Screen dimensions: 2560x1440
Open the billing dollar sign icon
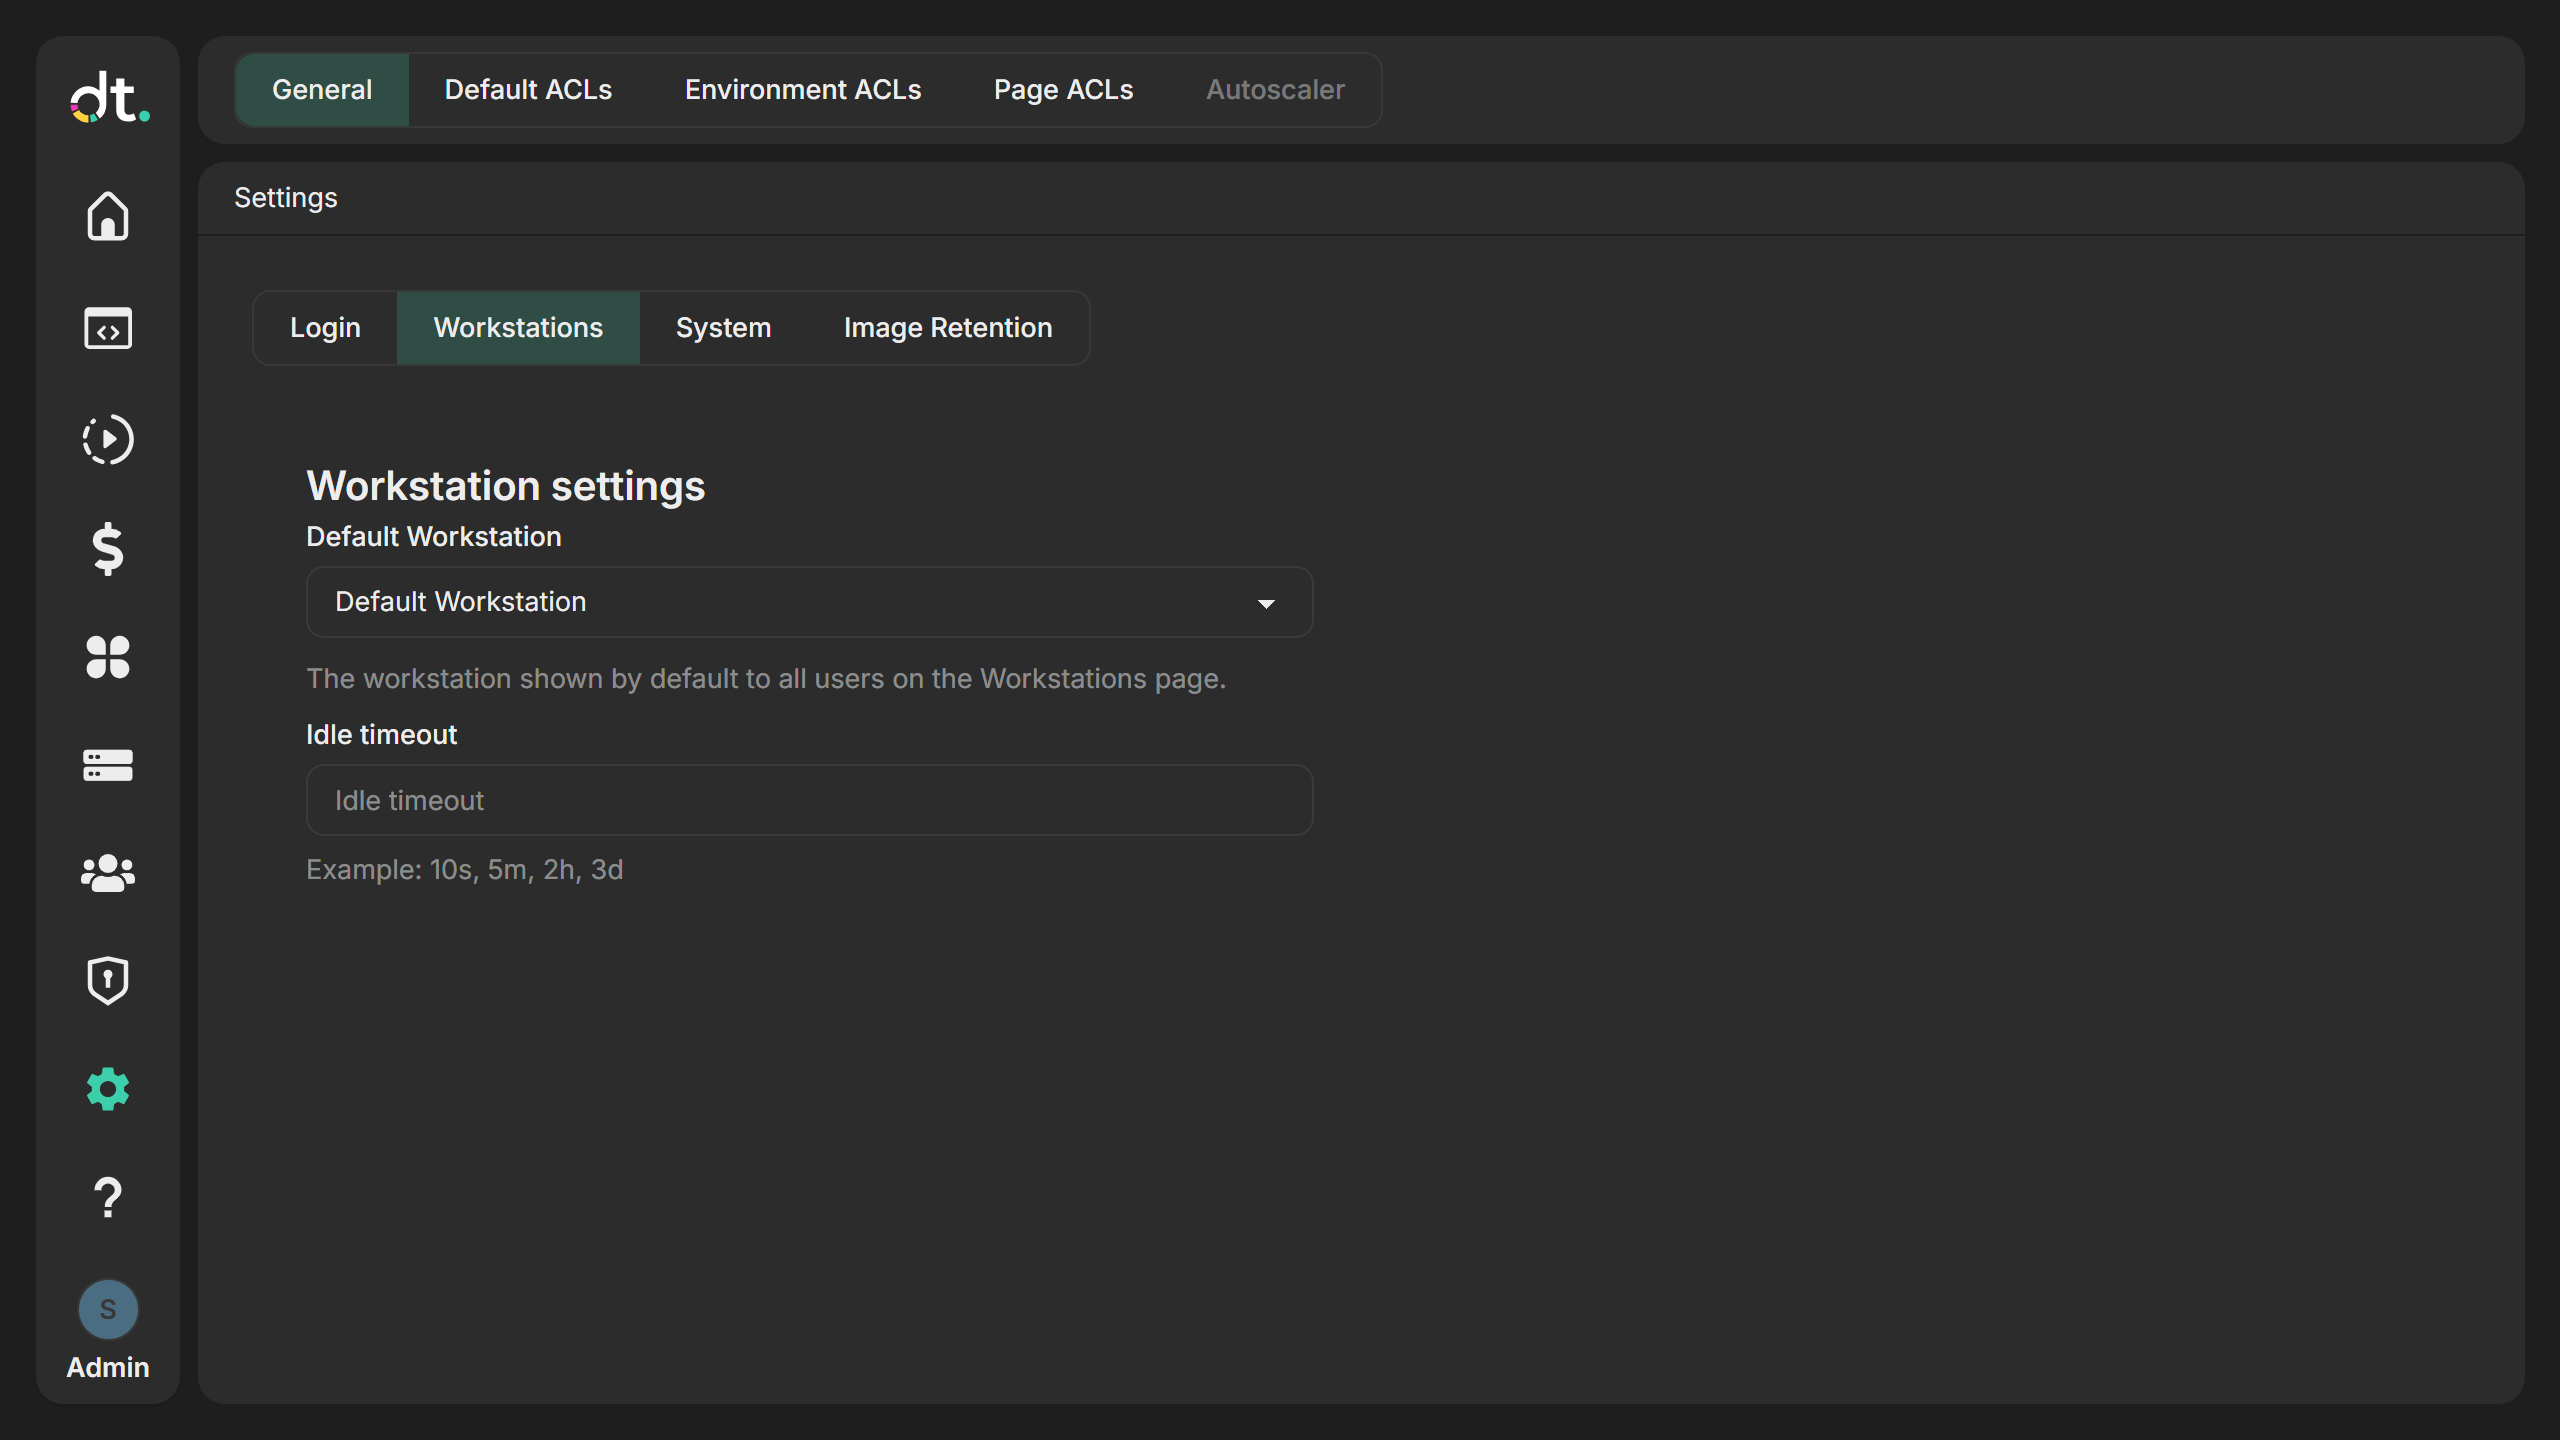[108, 549]
